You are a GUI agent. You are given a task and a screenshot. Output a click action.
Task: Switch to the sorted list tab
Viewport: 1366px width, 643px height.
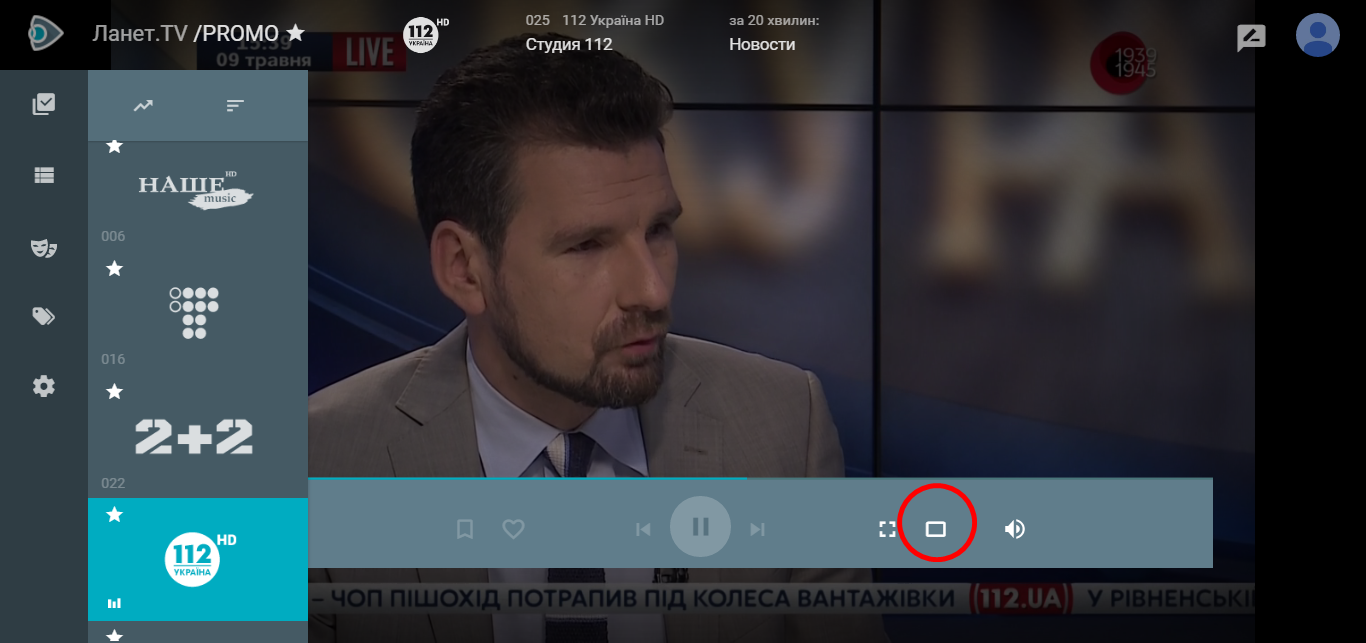click(235, 105)
